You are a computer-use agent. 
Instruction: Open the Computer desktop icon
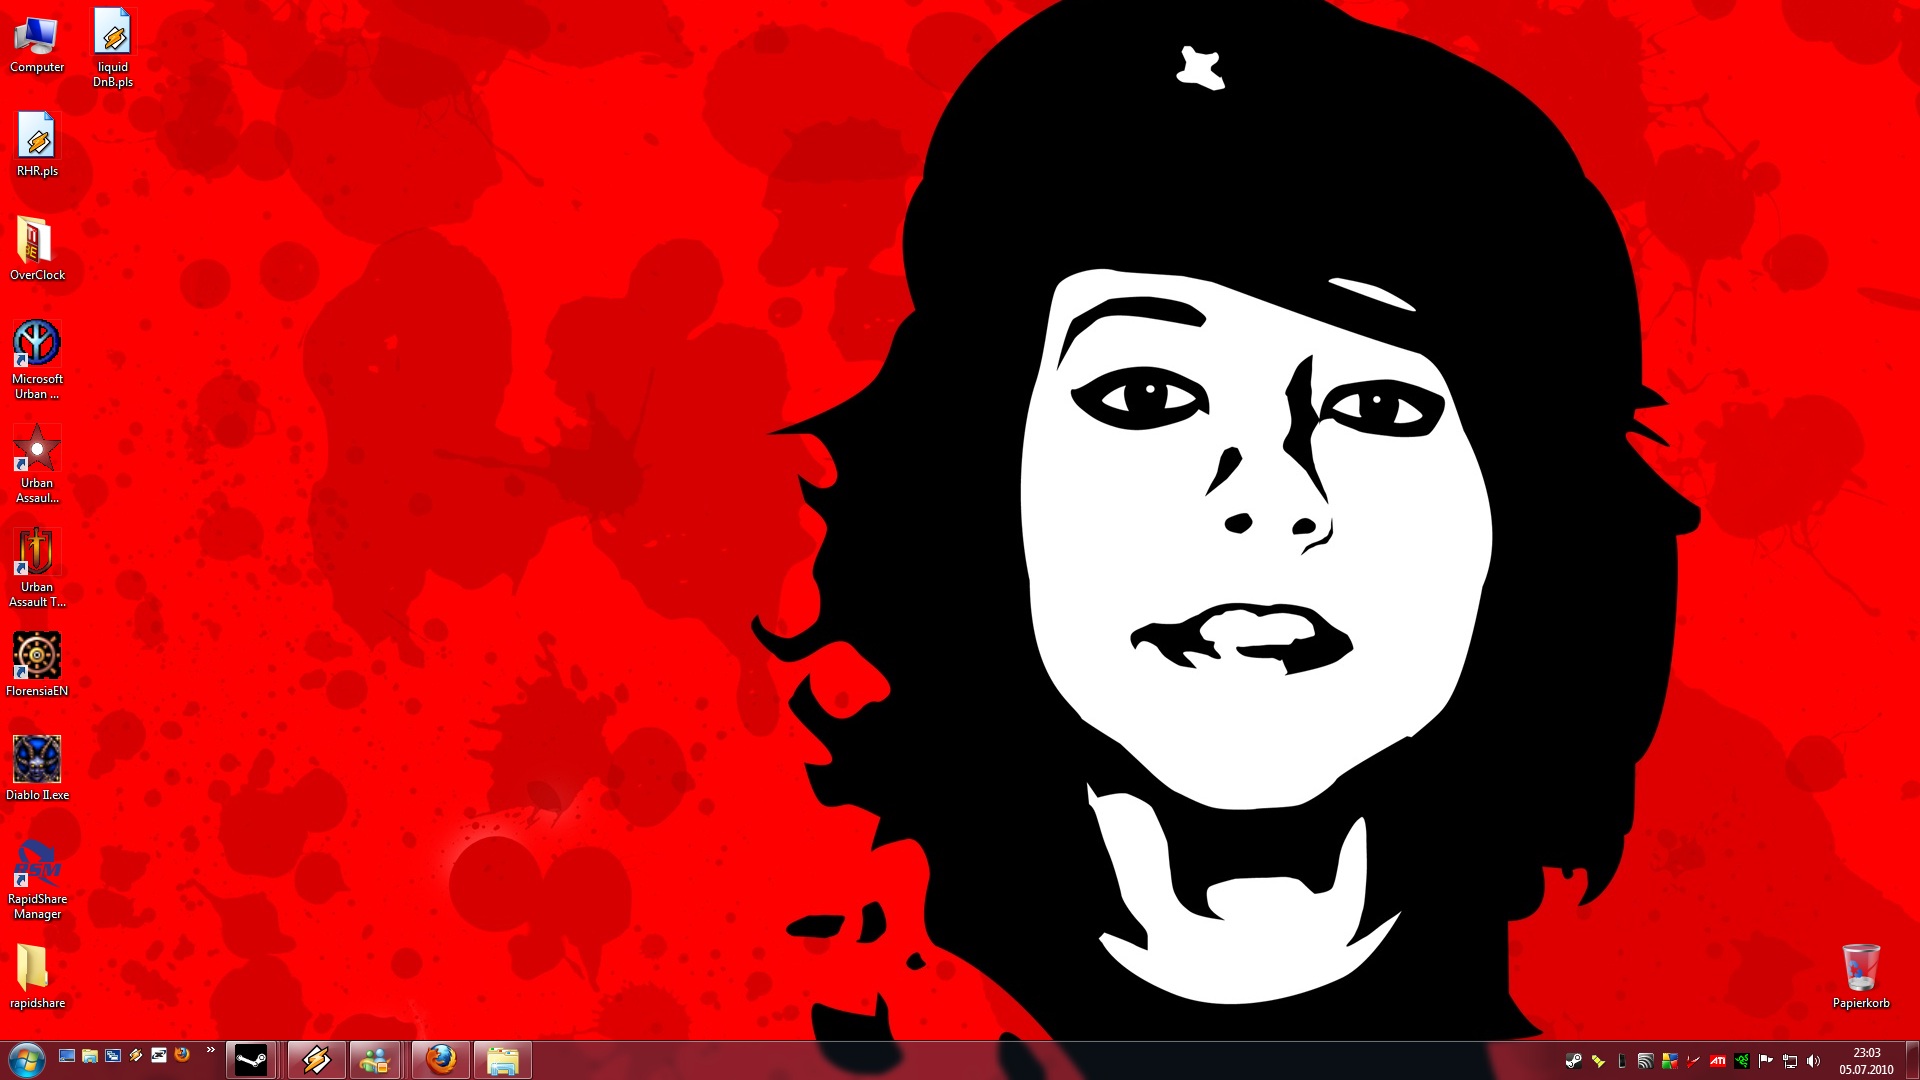click(37, 43)
